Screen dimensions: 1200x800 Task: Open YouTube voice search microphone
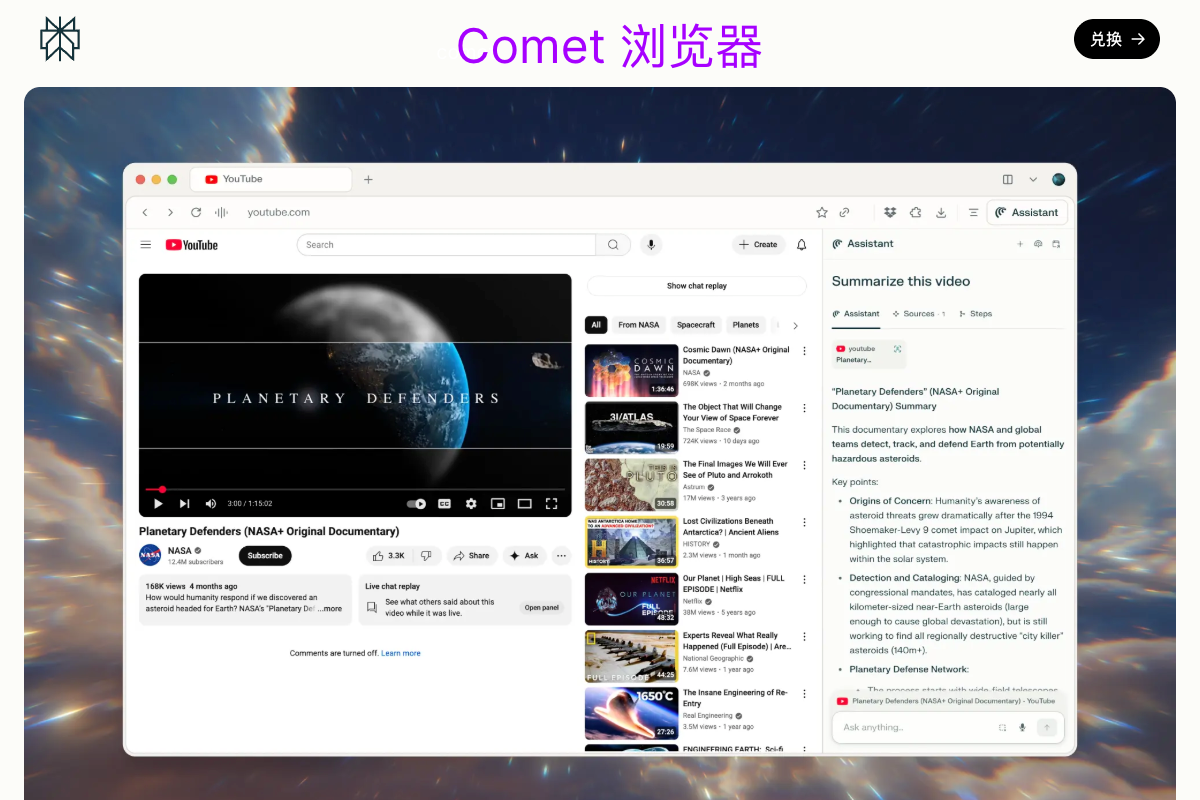tap(651, 244)
